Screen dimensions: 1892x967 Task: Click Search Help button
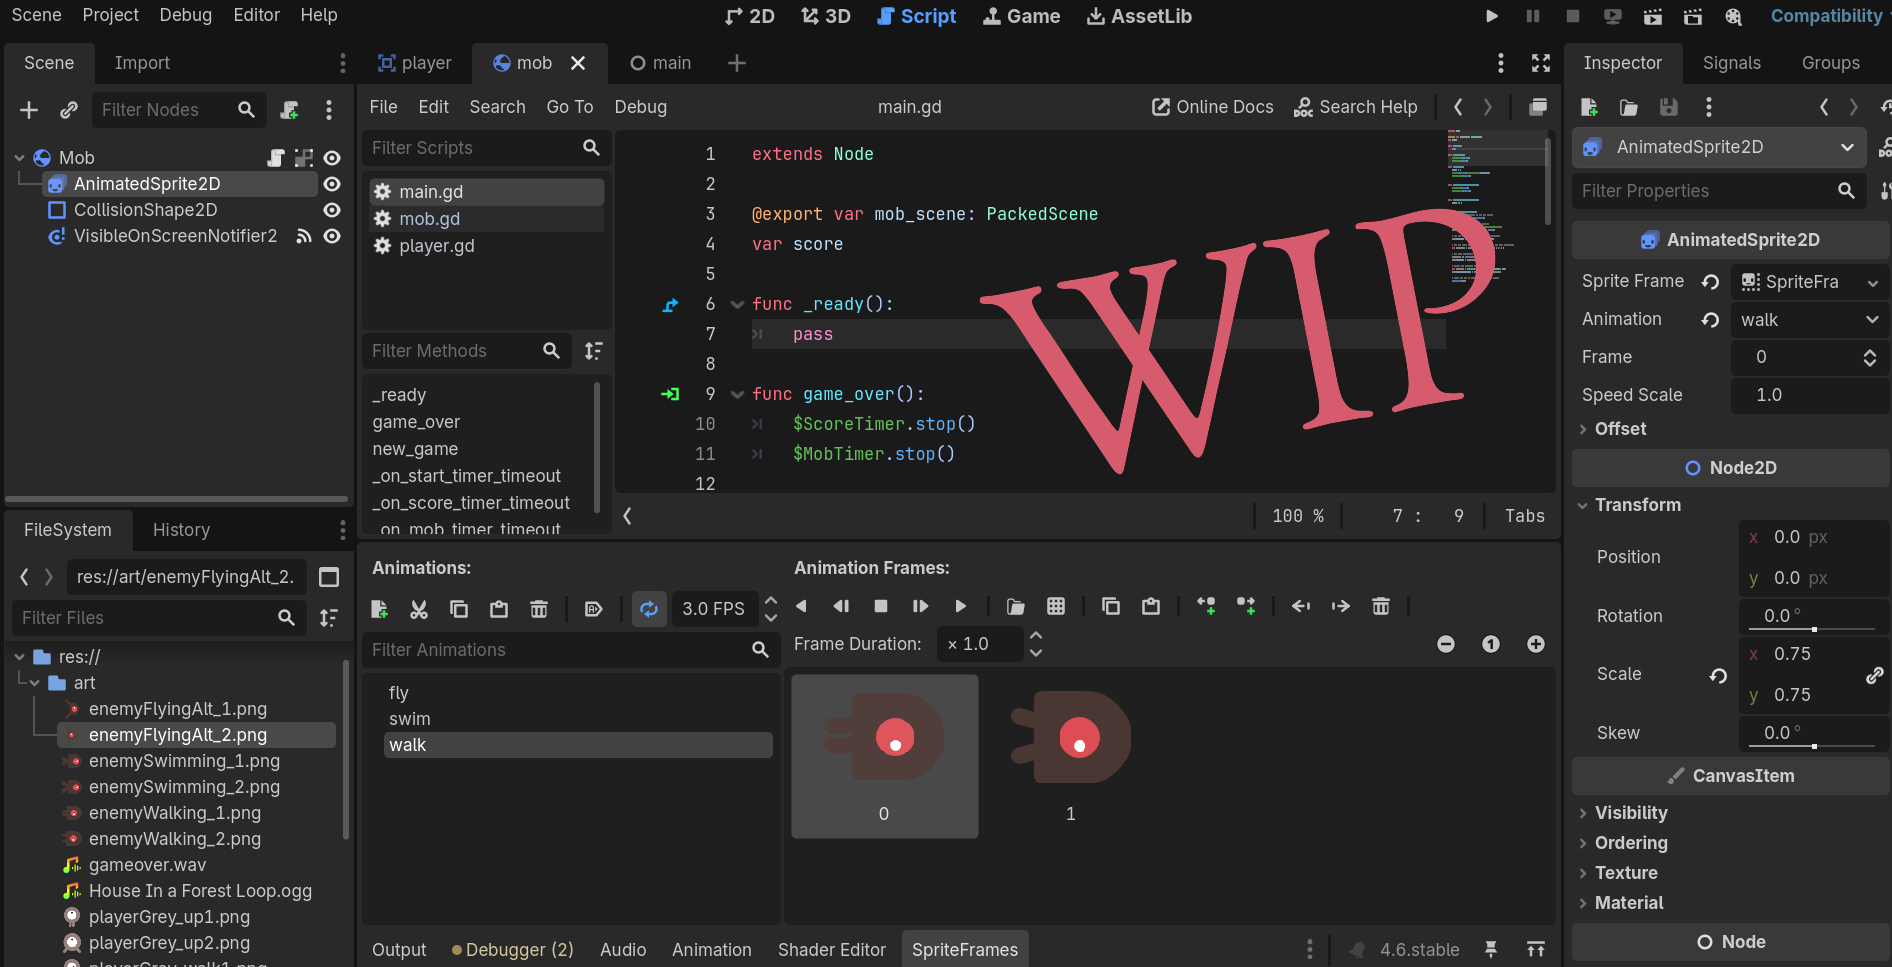1355,107
